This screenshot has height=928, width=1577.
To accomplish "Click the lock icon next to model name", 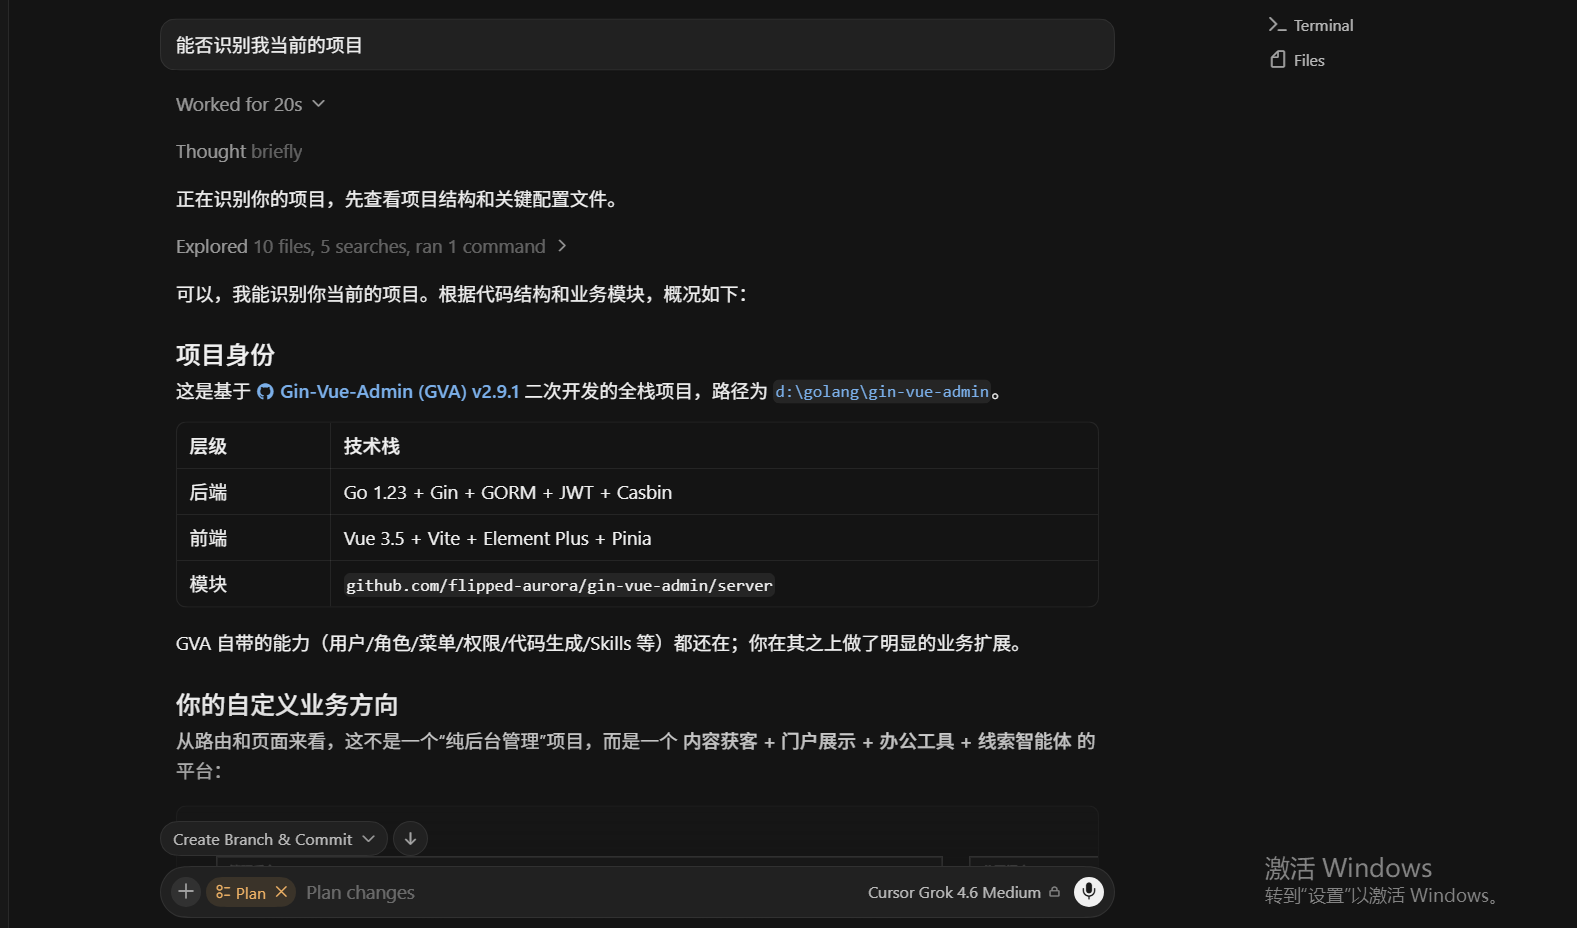I will [1054, 892].
